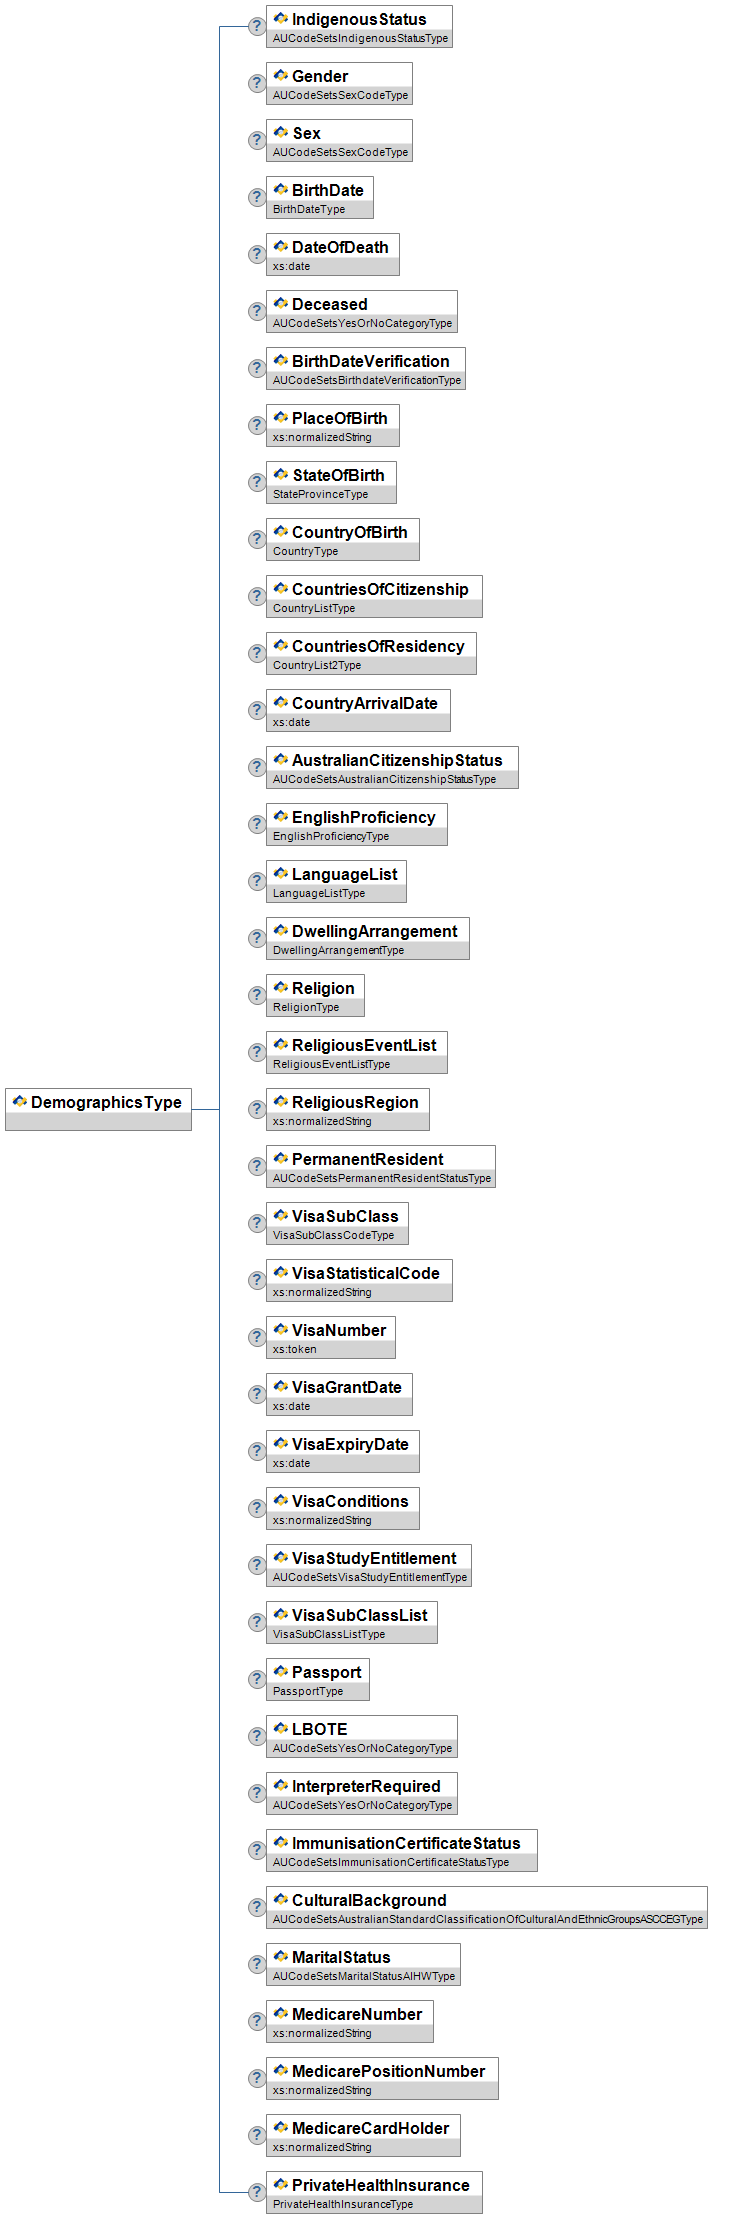Click the help icon beside CountryOfBirth
This screenshot has height=2218, width=730.
click(x=257, y=539)
